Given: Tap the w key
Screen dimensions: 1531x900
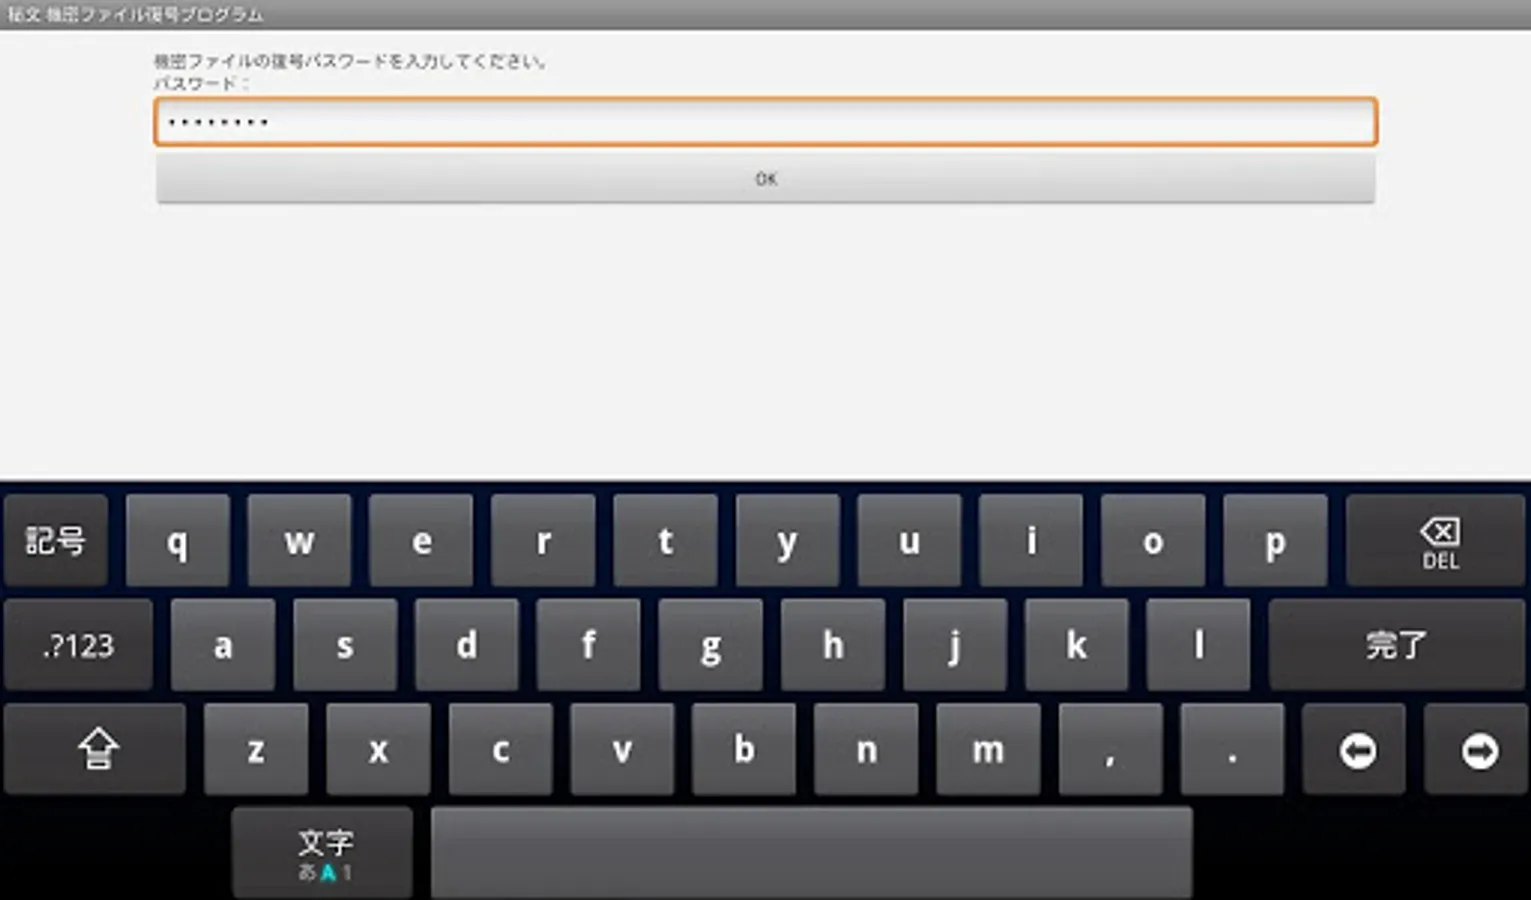Looking at the screenshot, I should click(299, 541).
